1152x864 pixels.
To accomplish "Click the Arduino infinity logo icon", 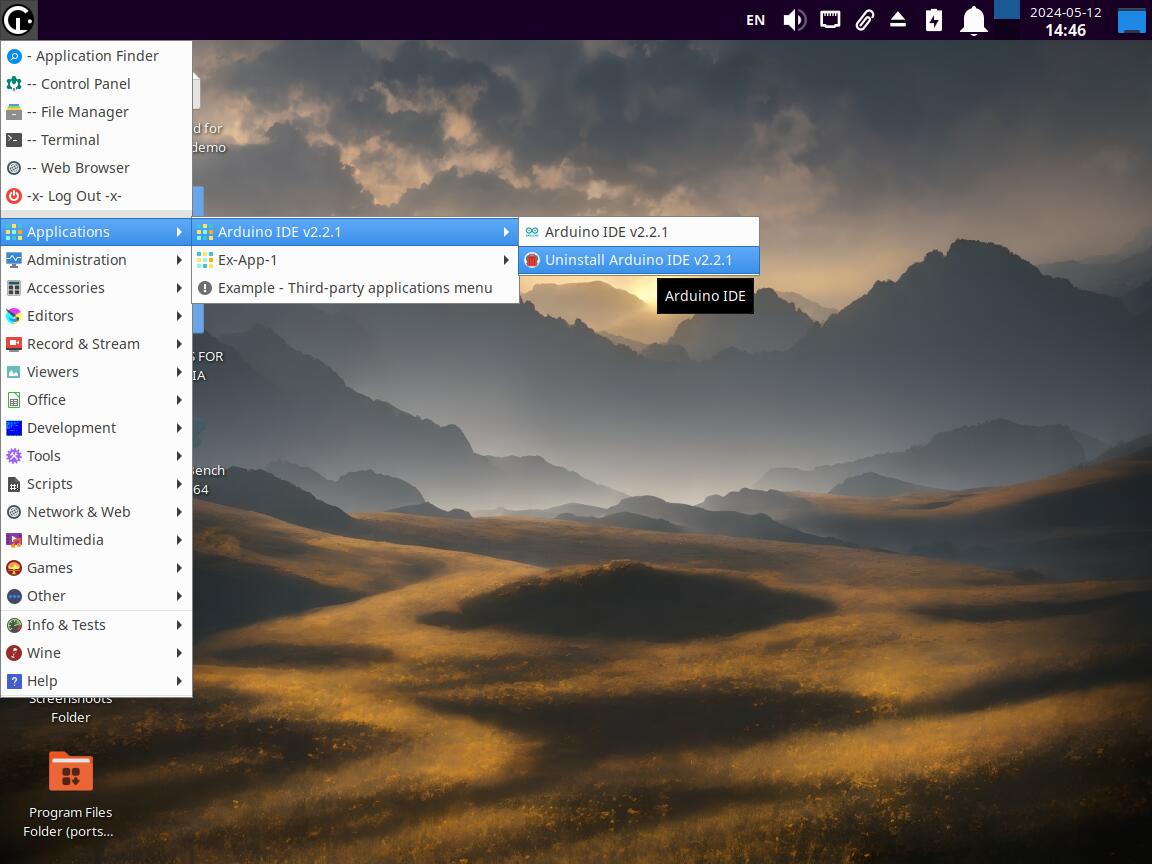I will coord(532,232).
